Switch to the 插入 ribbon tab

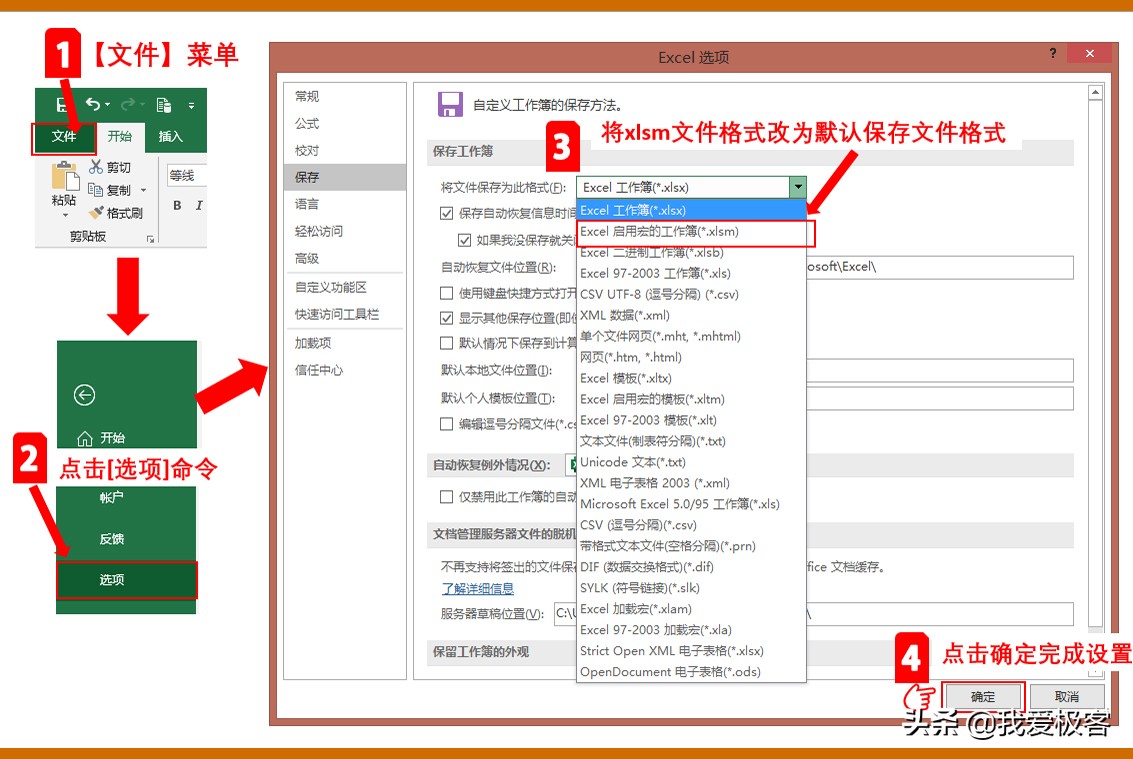click(x=171, y=137)
